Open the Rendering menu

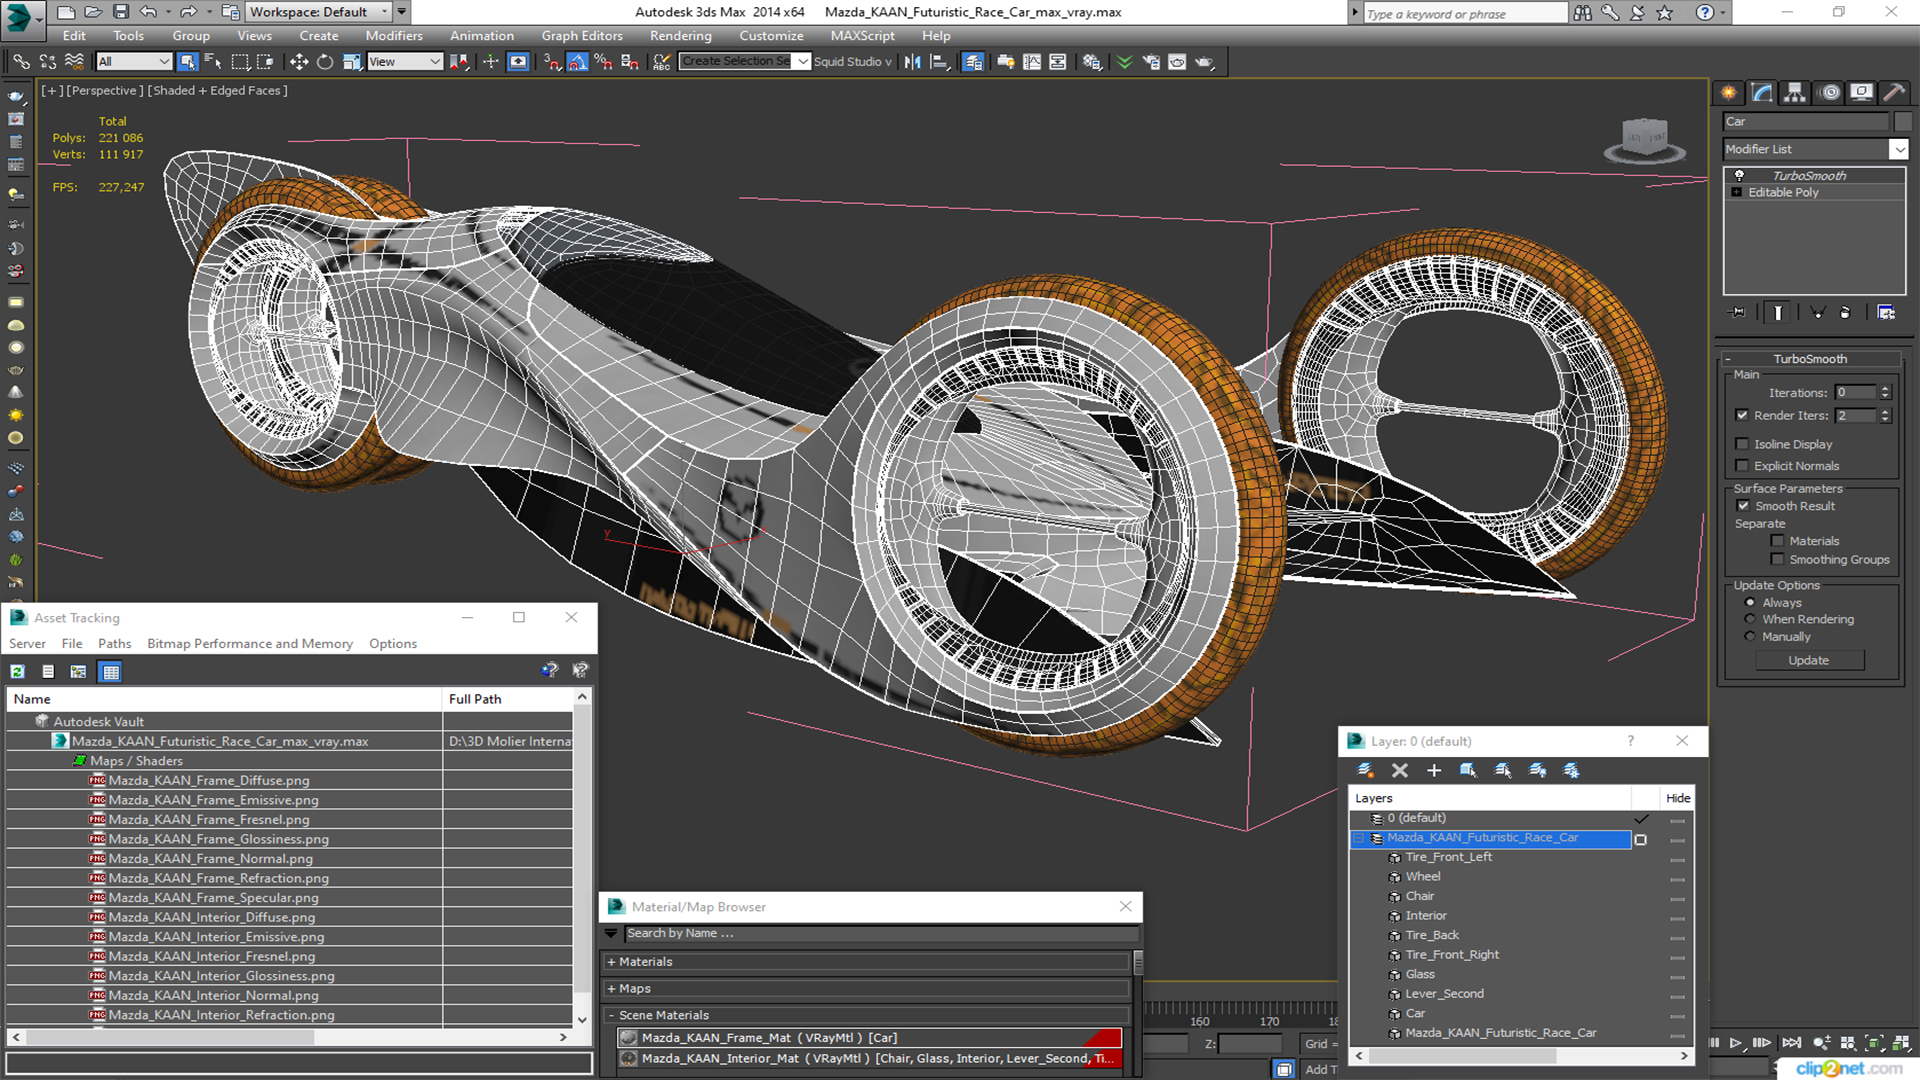tap(680, 36)
